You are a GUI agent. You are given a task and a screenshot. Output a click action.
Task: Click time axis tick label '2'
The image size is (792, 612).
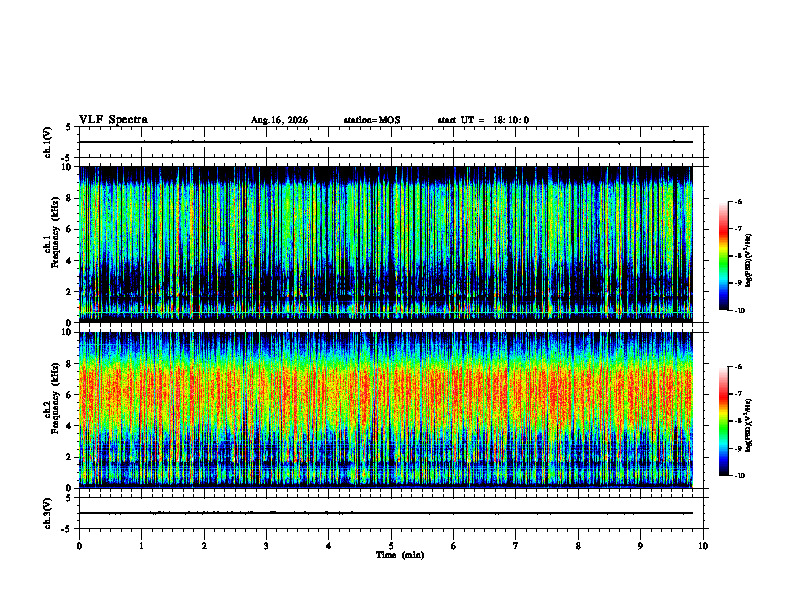[x=204, y=546]
